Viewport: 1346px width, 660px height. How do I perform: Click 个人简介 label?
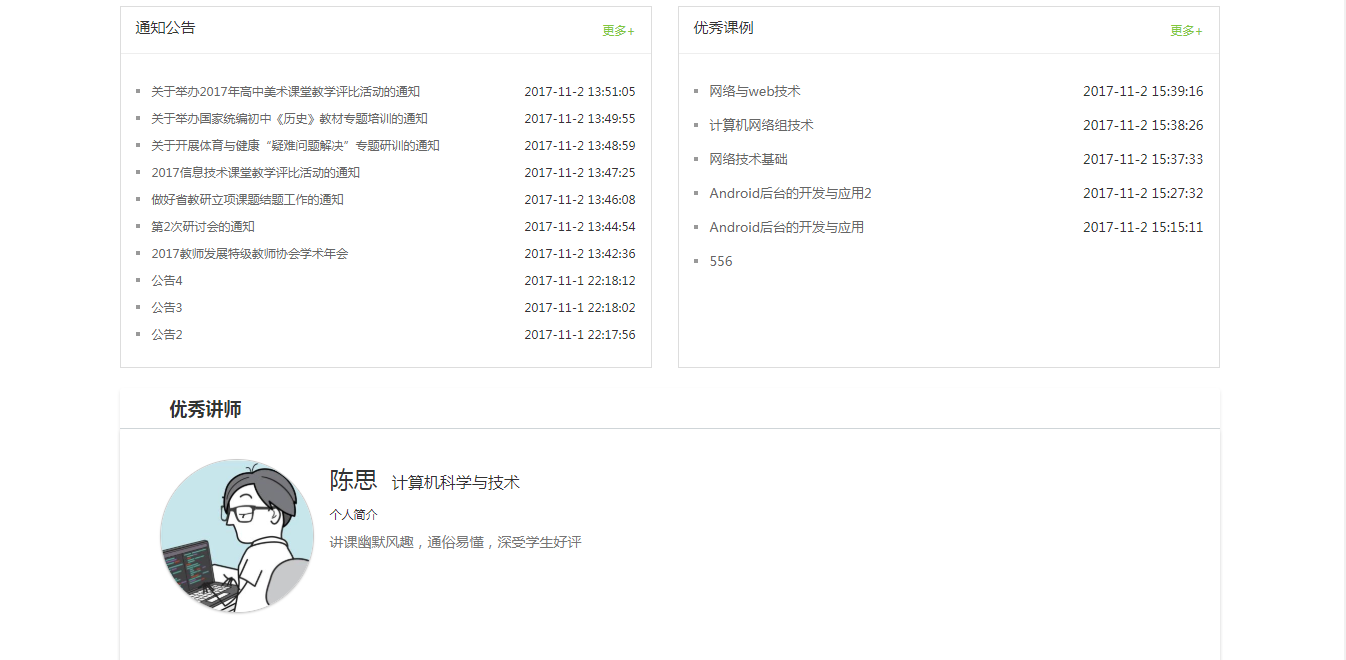[353, 515]
